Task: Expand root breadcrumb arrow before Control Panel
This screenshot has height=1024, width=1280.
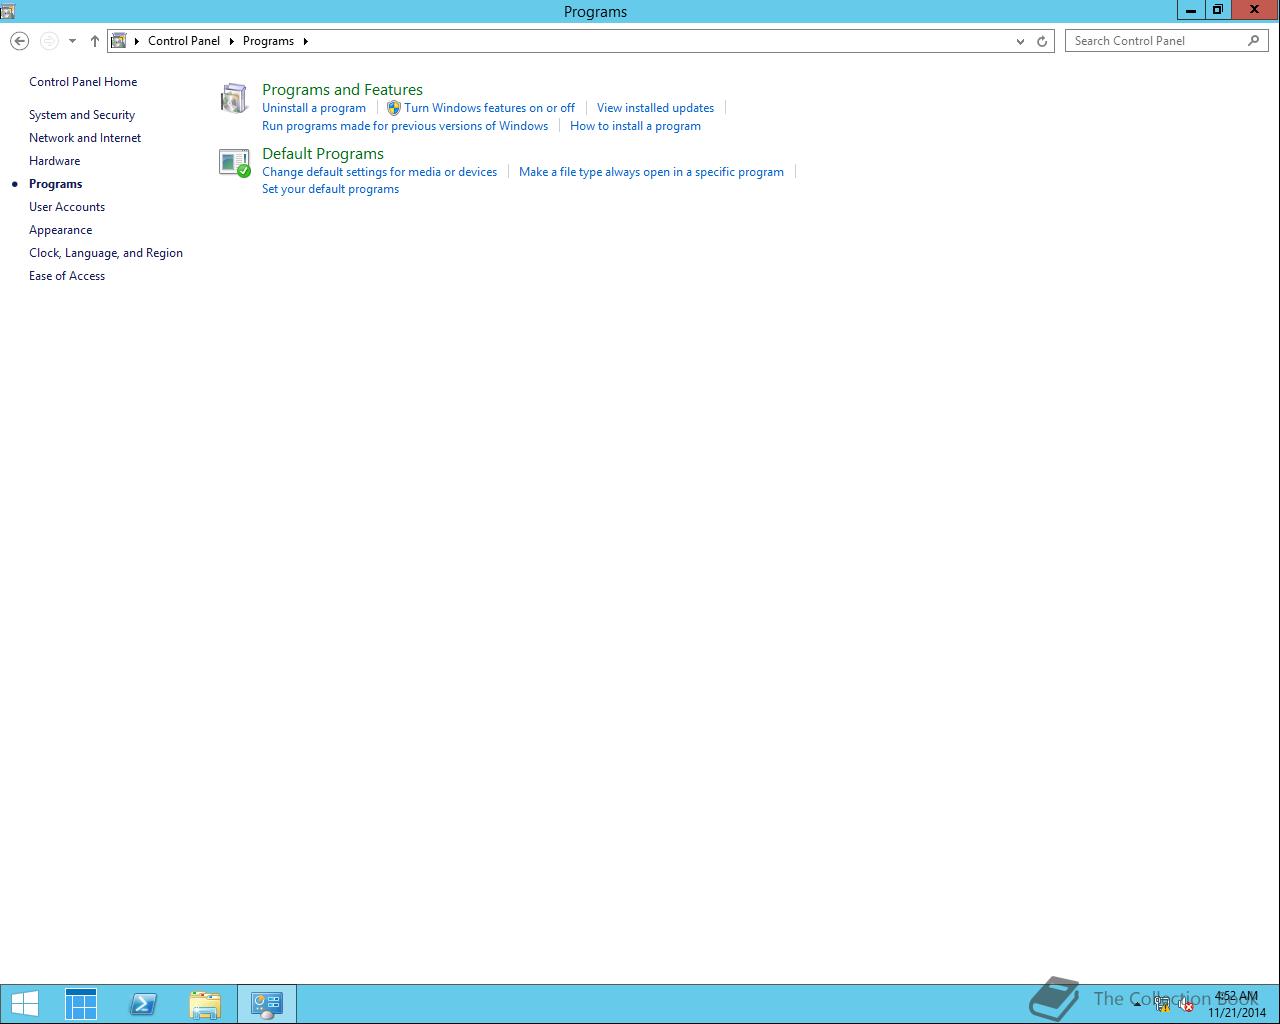Action: (137, 41)
